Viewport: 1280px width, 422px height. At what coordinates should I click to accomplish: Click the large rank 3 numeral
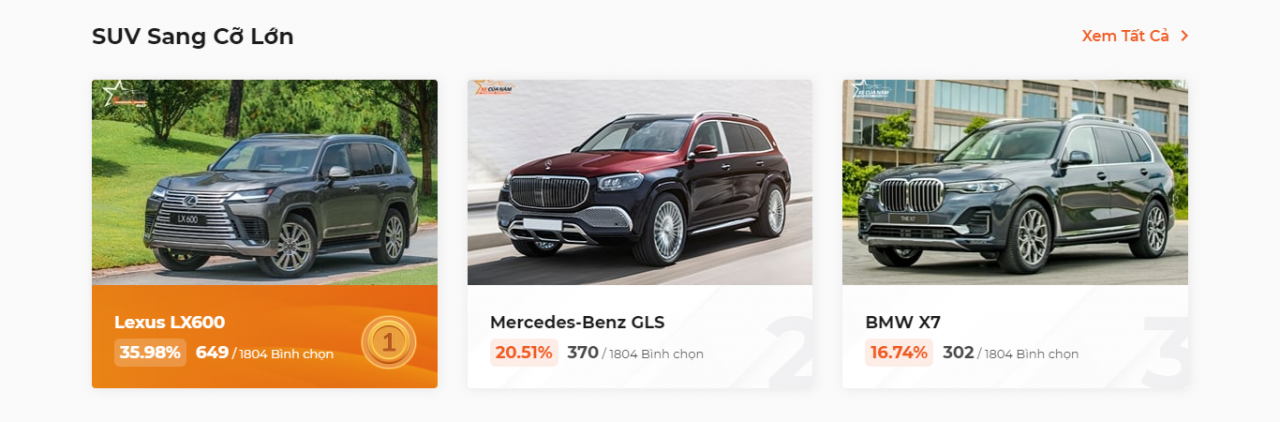tap(1165, 351)
